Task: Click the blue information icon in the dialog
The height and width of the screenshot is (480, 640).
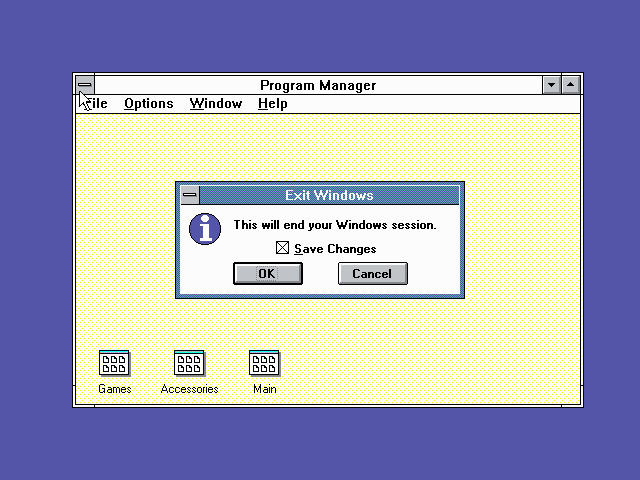Action: click(x=205, y=228)
